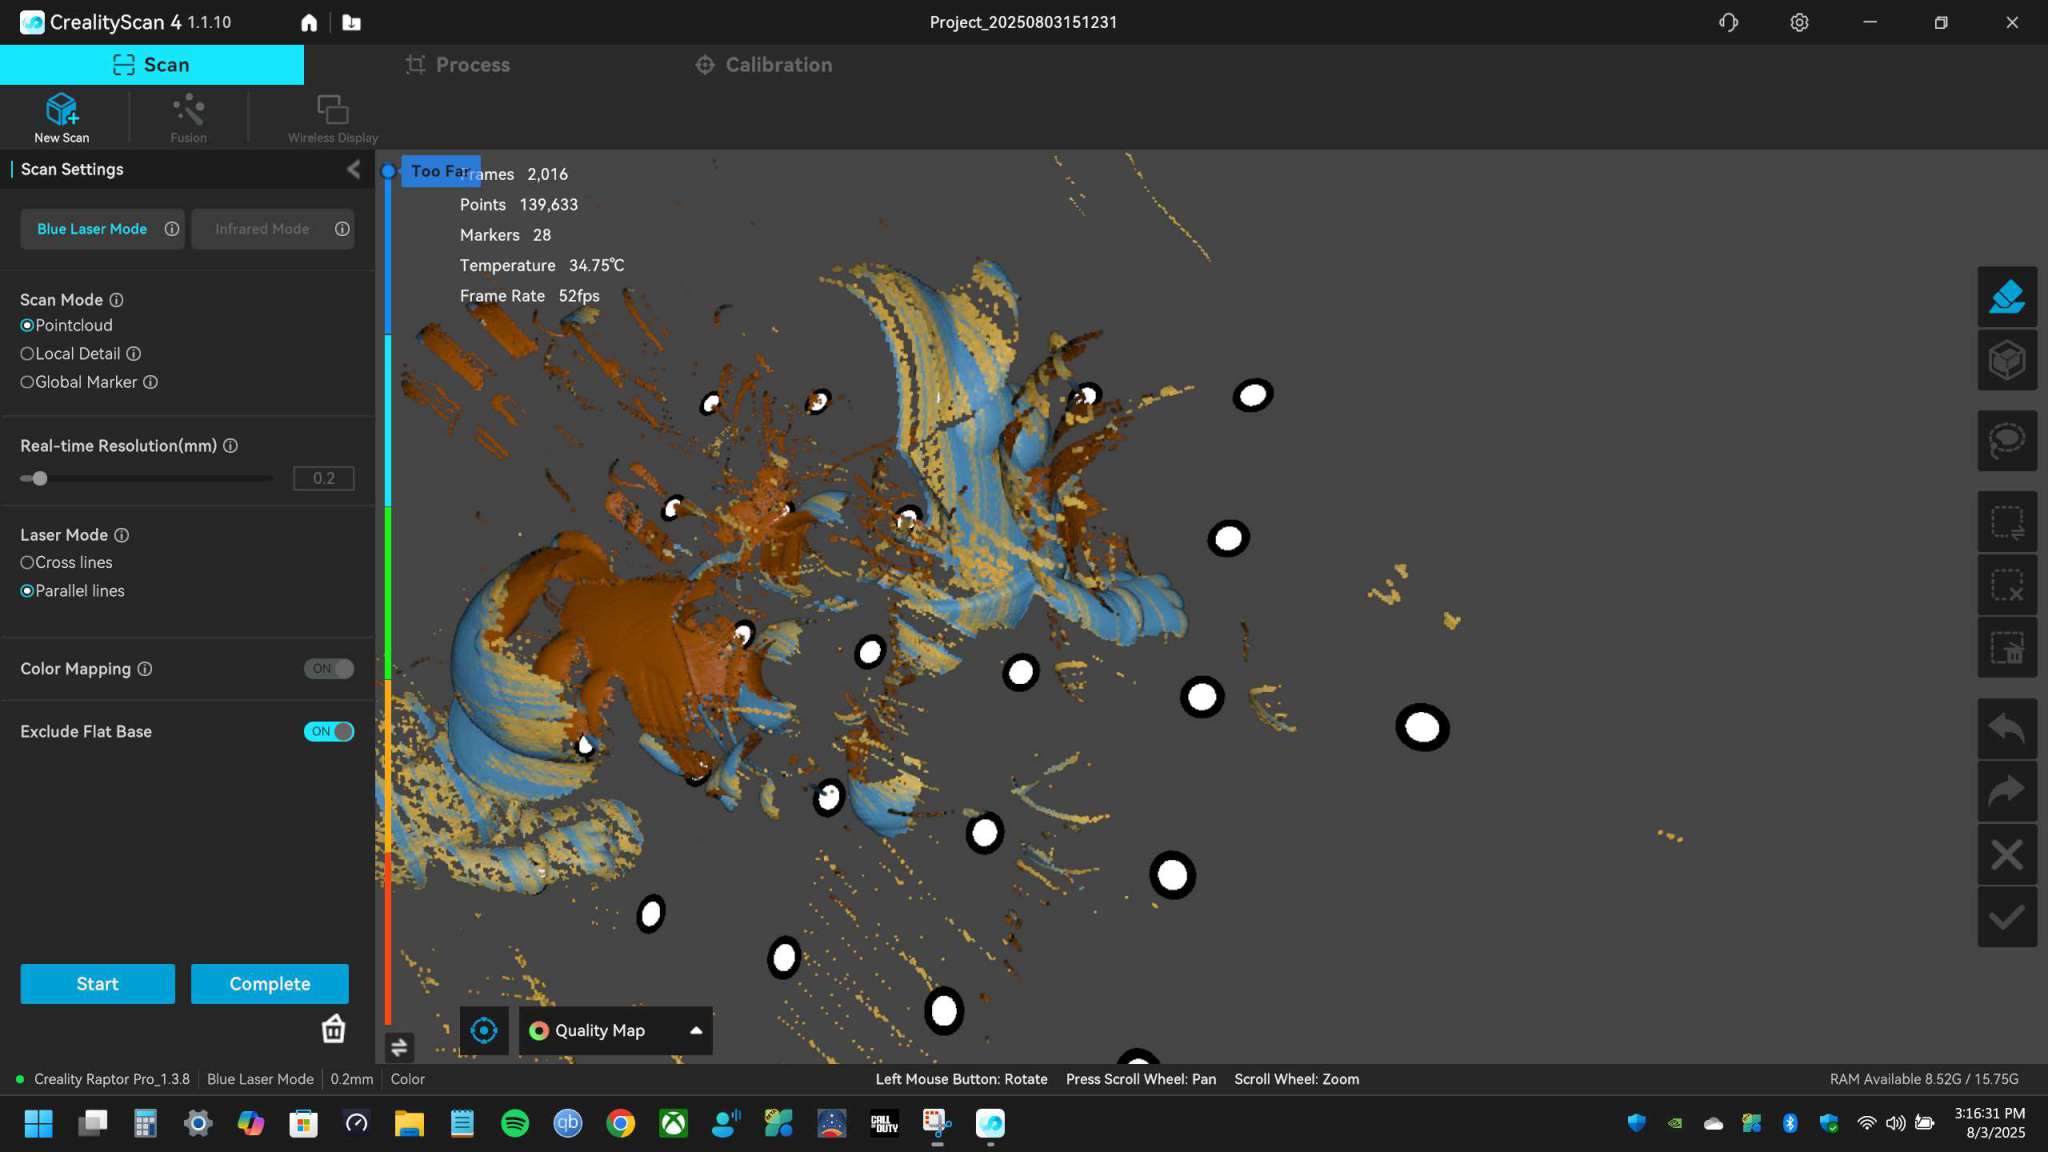The width and height of the screenshot is (2048, 1152).
Task: Open Spotify from the taskbar
Action: point(515,1124)
